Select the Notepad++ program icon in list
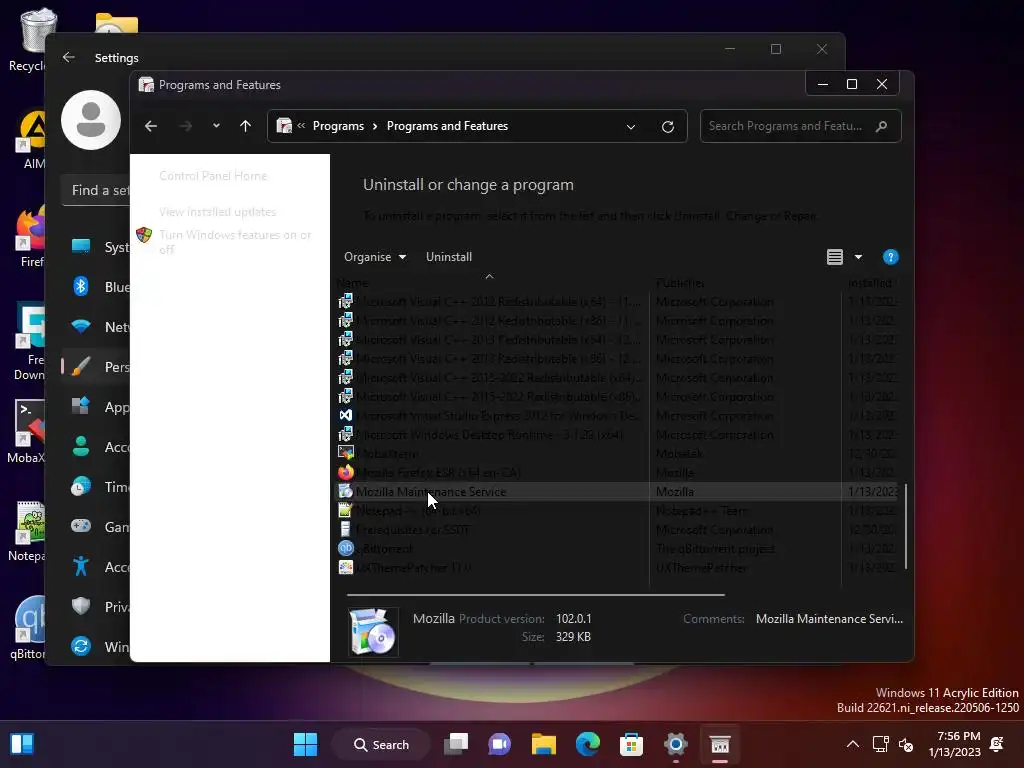1024x768 pixels. (345, 510)
